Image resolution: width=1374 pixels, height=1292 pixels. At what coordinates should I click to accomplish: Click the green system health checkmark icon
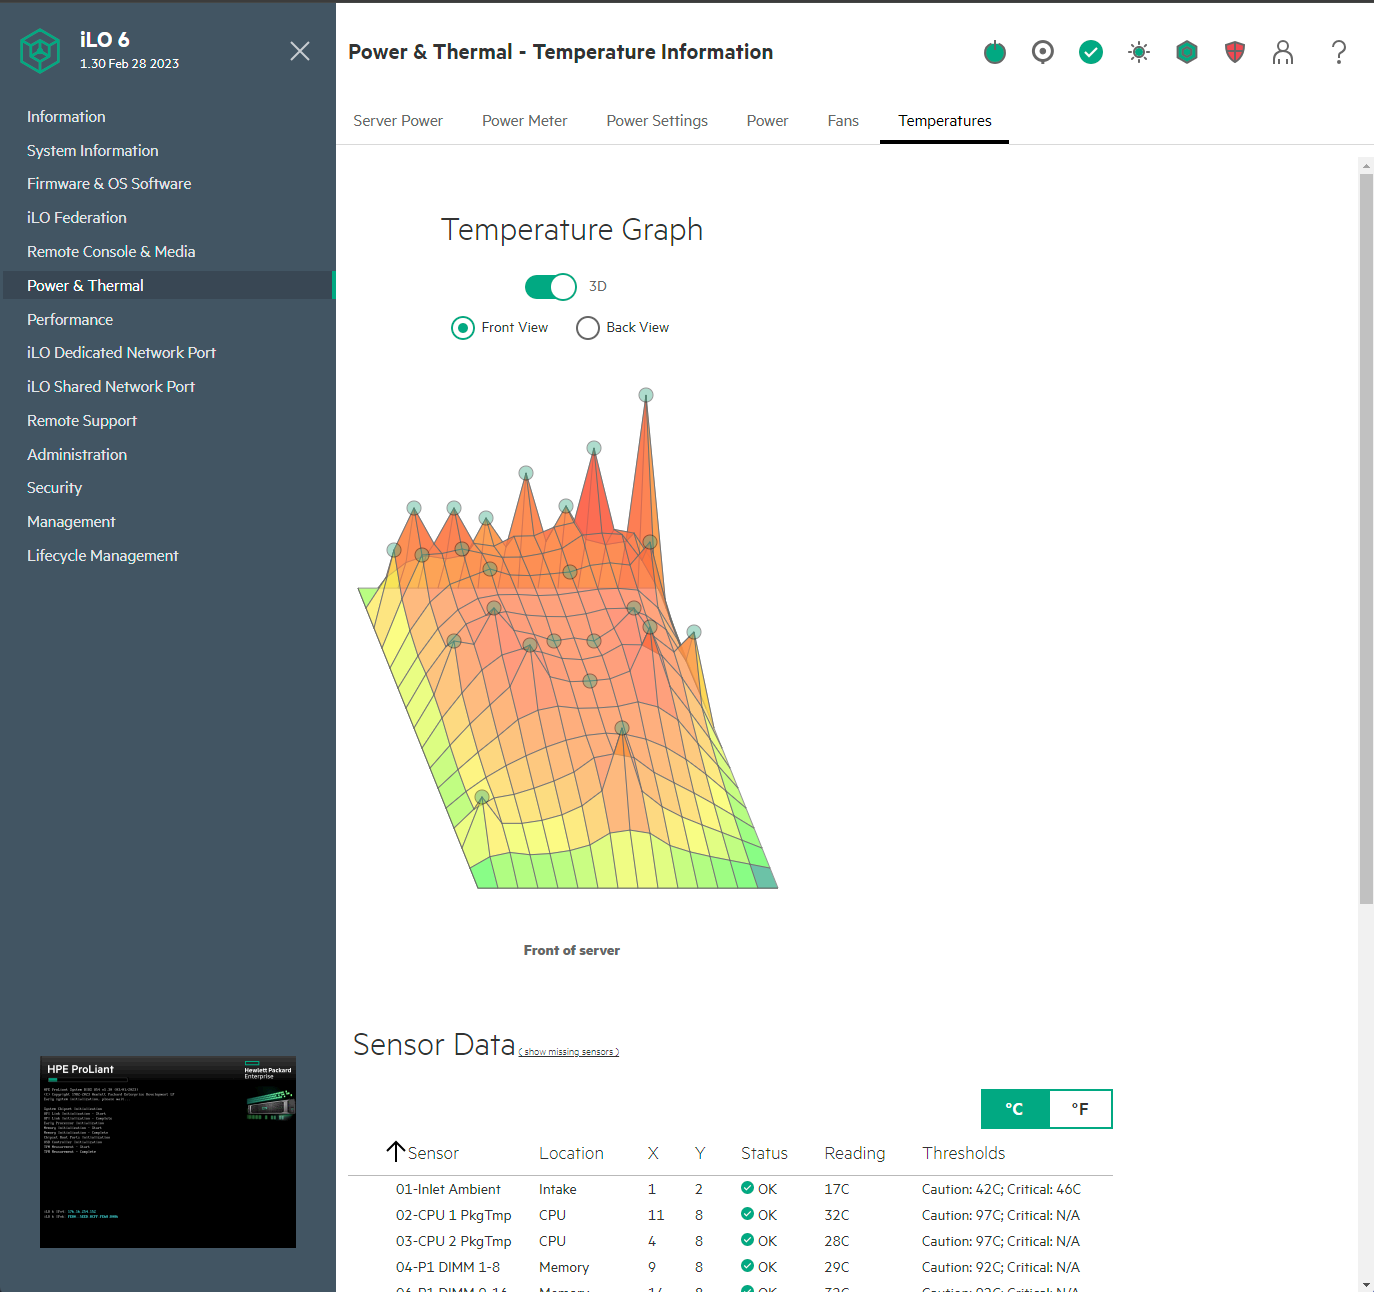[1090, 52]
